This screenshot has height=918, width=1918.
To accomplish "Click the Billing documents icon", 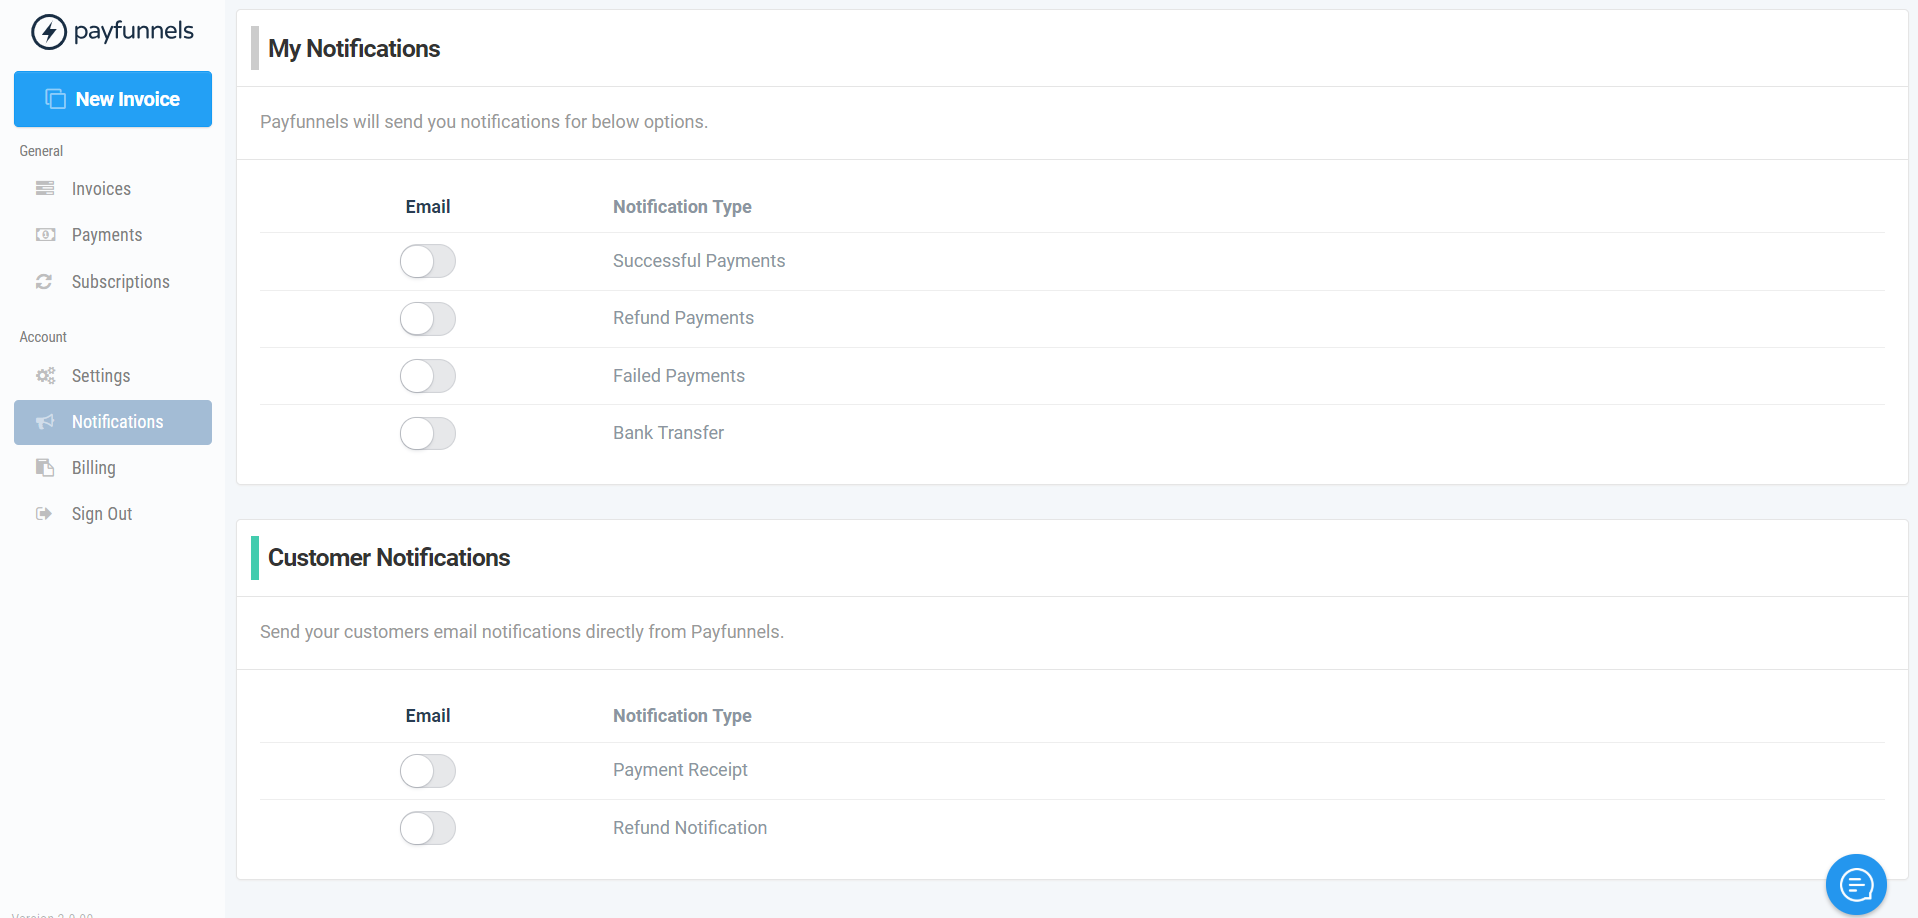I will pos(45,468).
